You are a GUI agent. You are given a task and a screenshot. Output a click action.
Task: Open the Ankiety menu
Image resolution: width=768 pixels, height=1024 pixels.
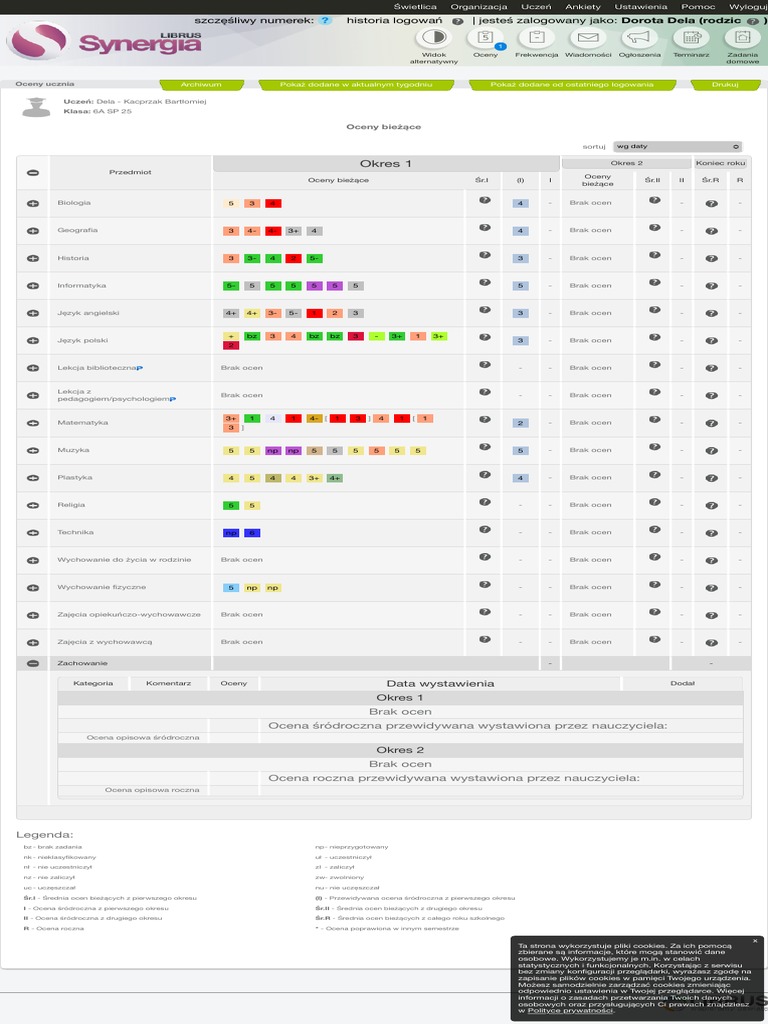(x=583, y=7)
